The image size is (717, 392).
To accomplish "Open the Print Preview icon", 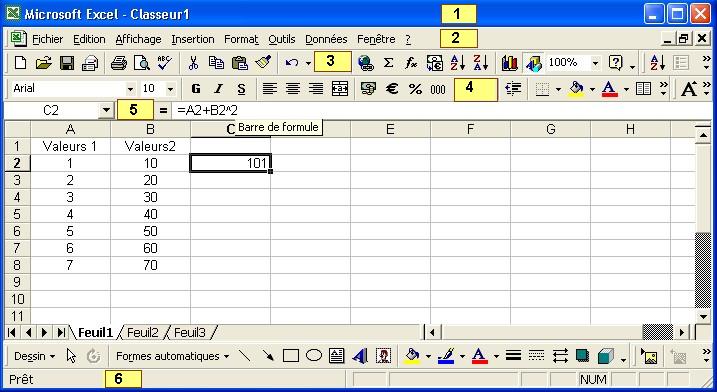I will tap(141, 63).
